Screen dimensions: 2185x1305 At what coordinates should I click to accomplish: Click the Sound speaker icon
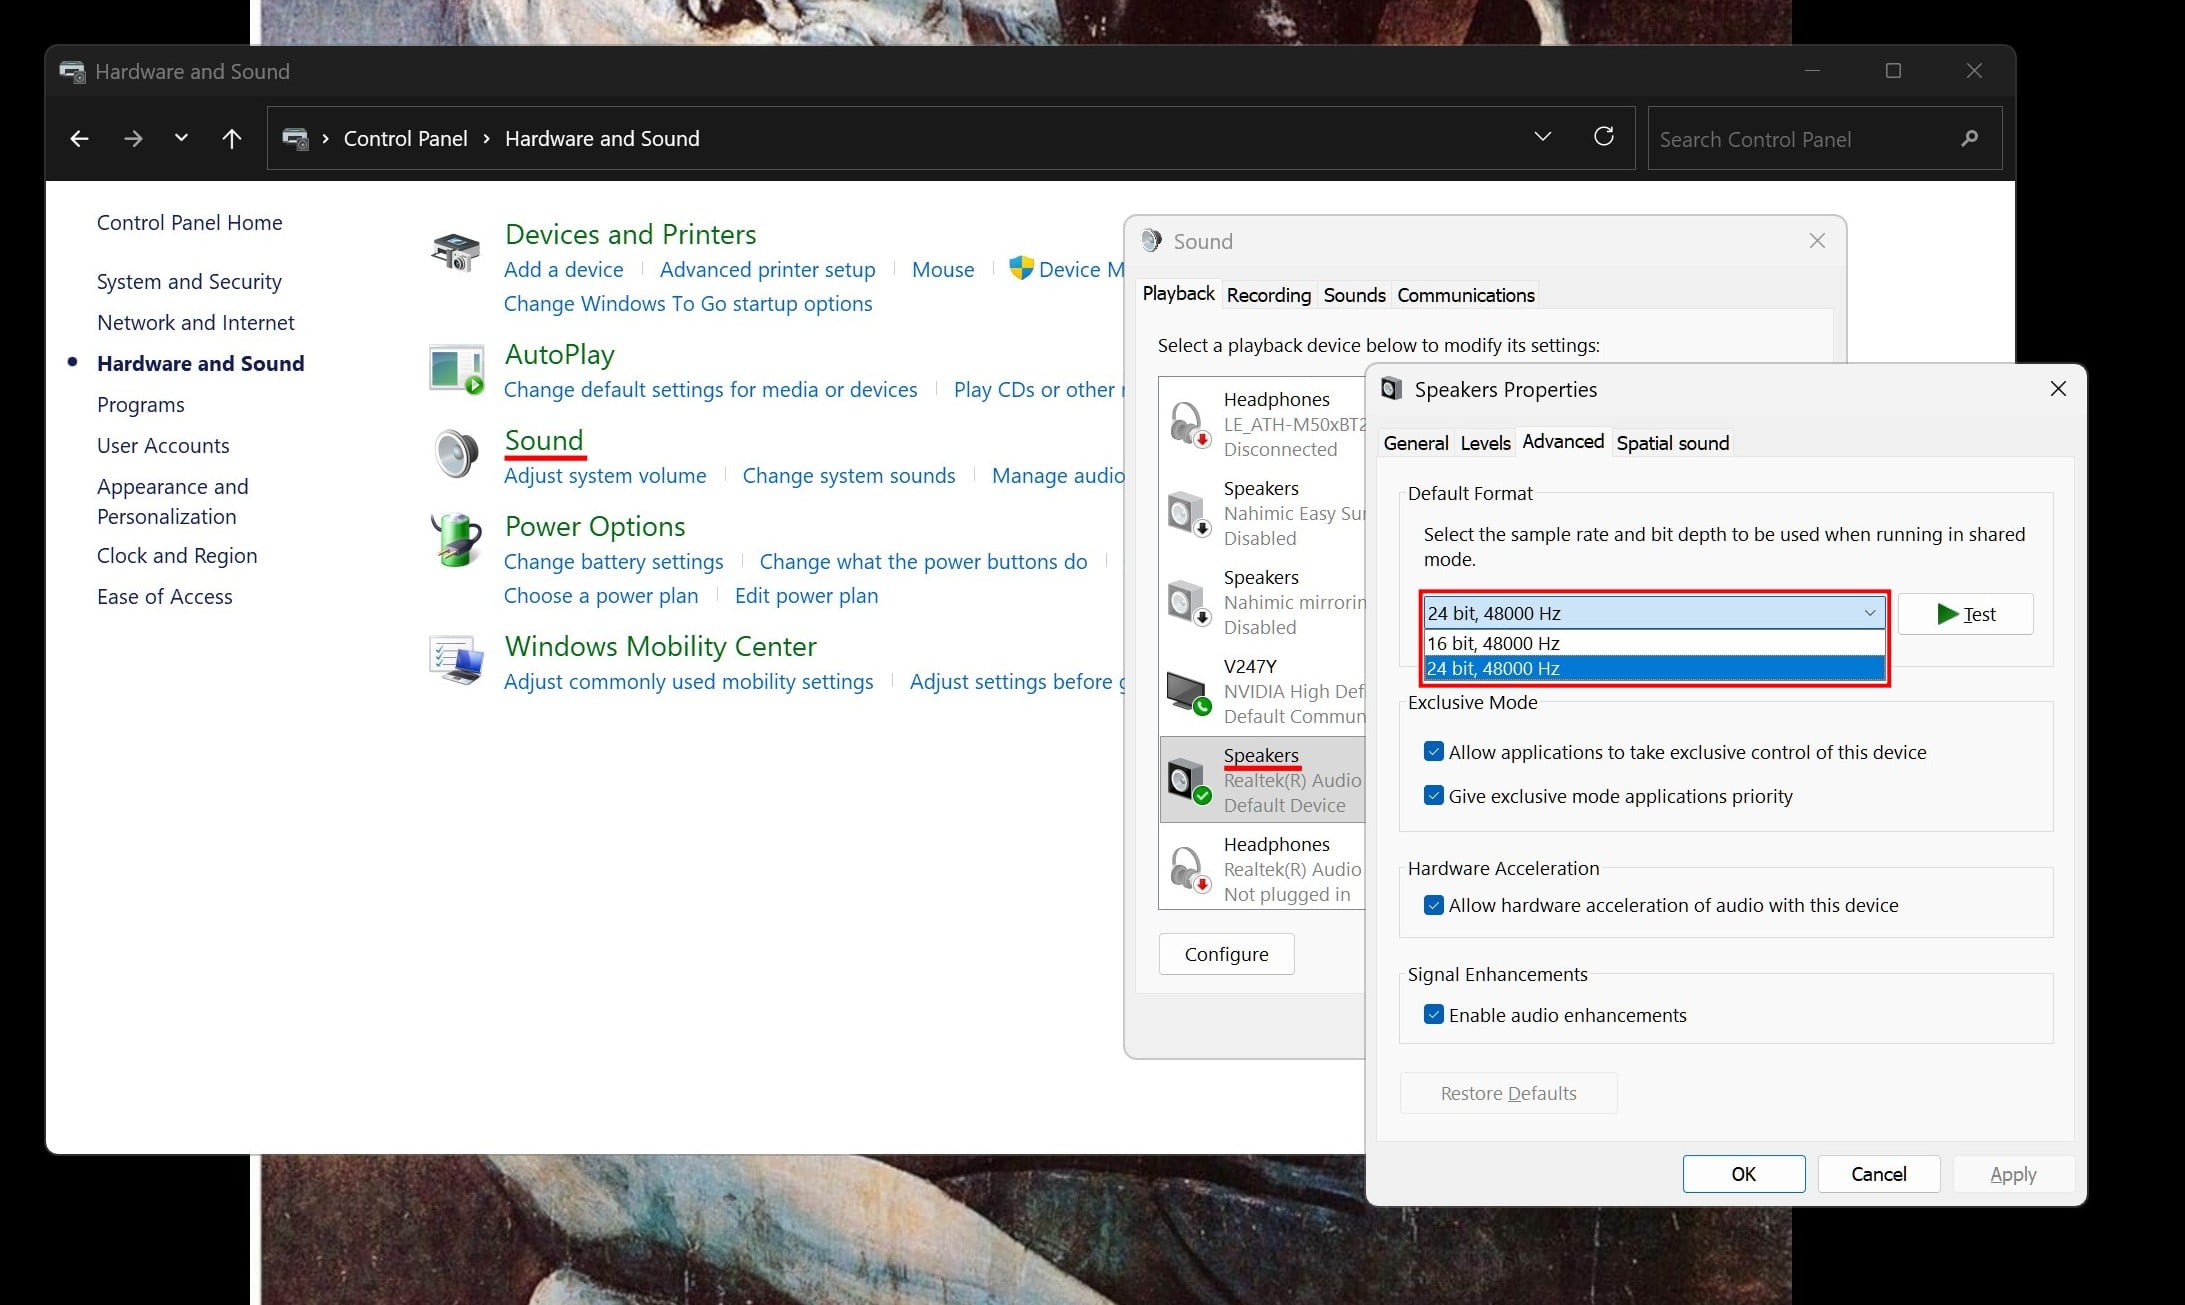pyautogui.click(x=456, y=453)
